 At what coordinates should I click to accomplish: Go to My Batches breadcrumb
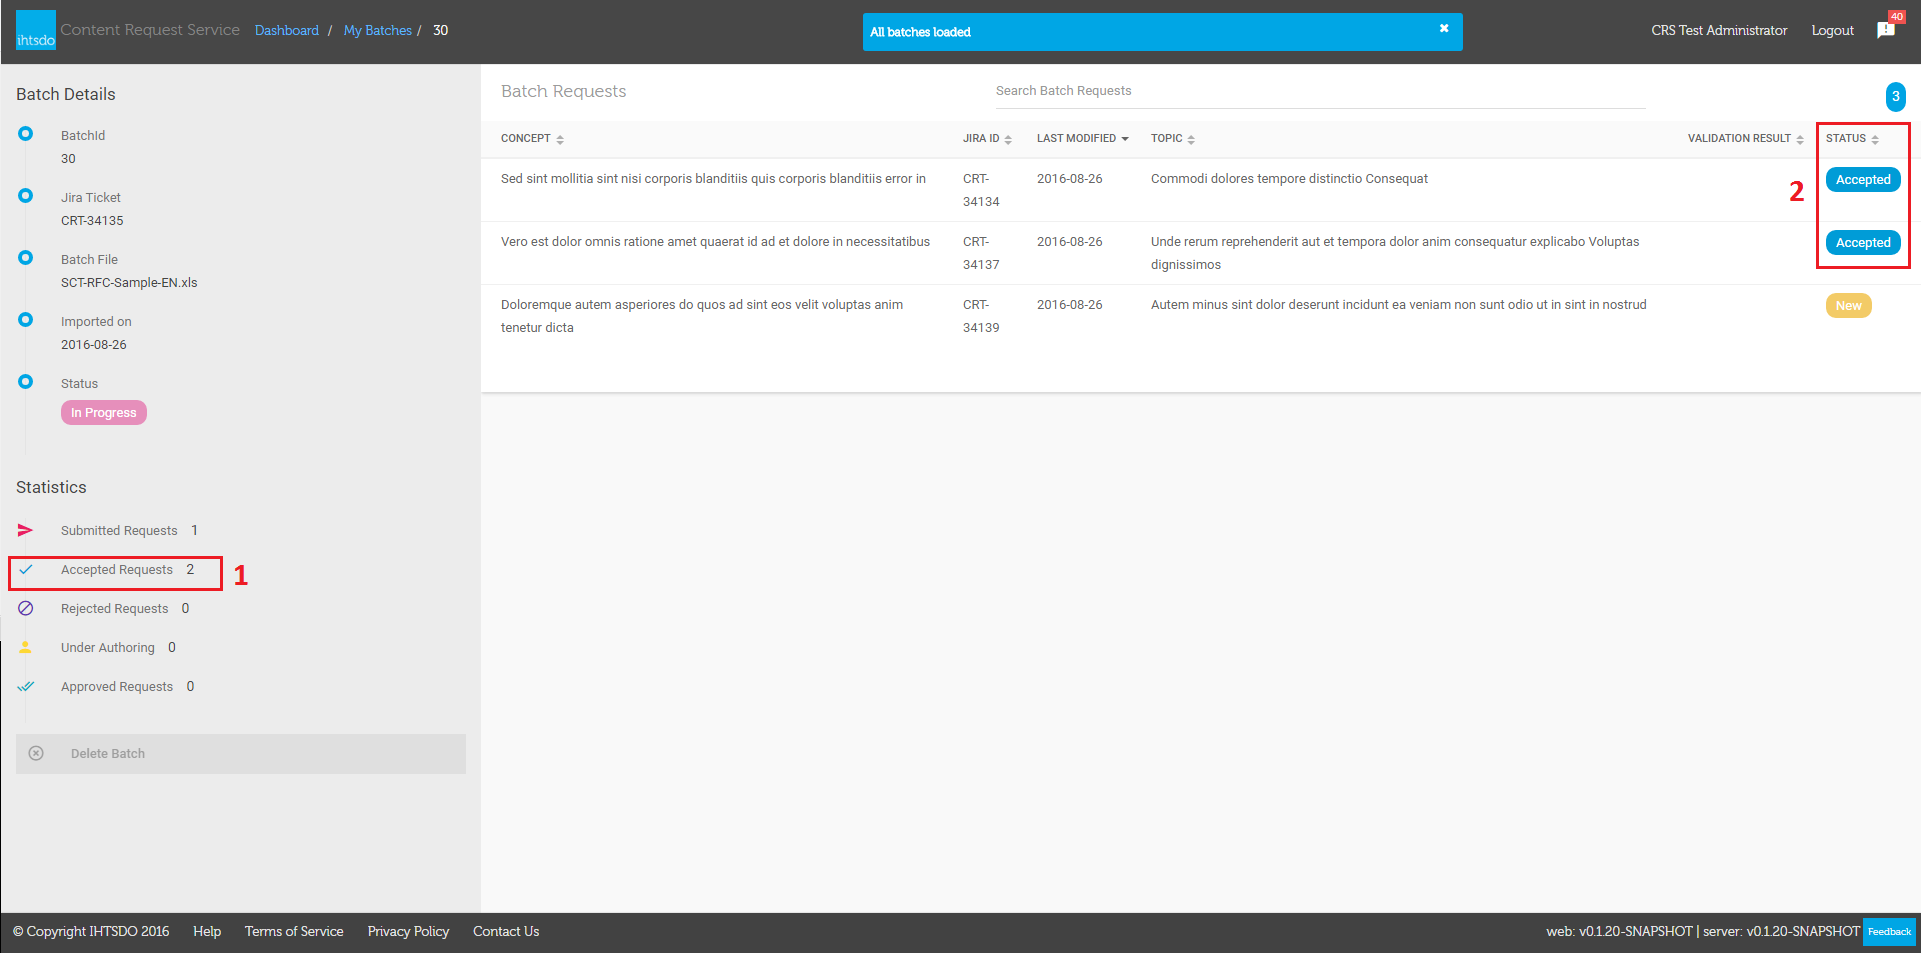coord(377,31)
